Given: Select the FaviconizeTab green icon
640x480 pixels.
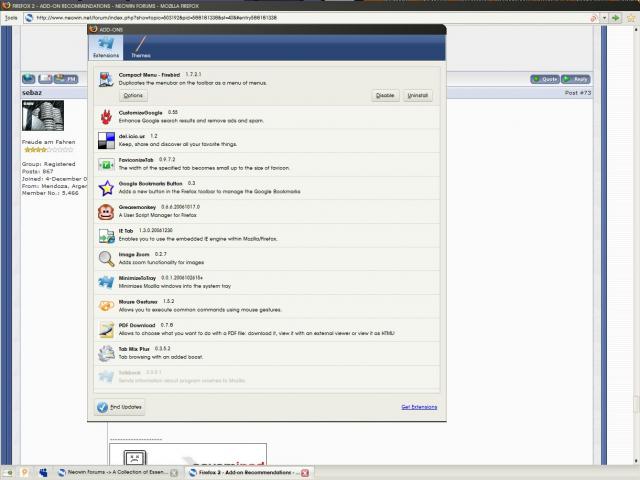Looking at the screenshot, I should coord(106,164).
